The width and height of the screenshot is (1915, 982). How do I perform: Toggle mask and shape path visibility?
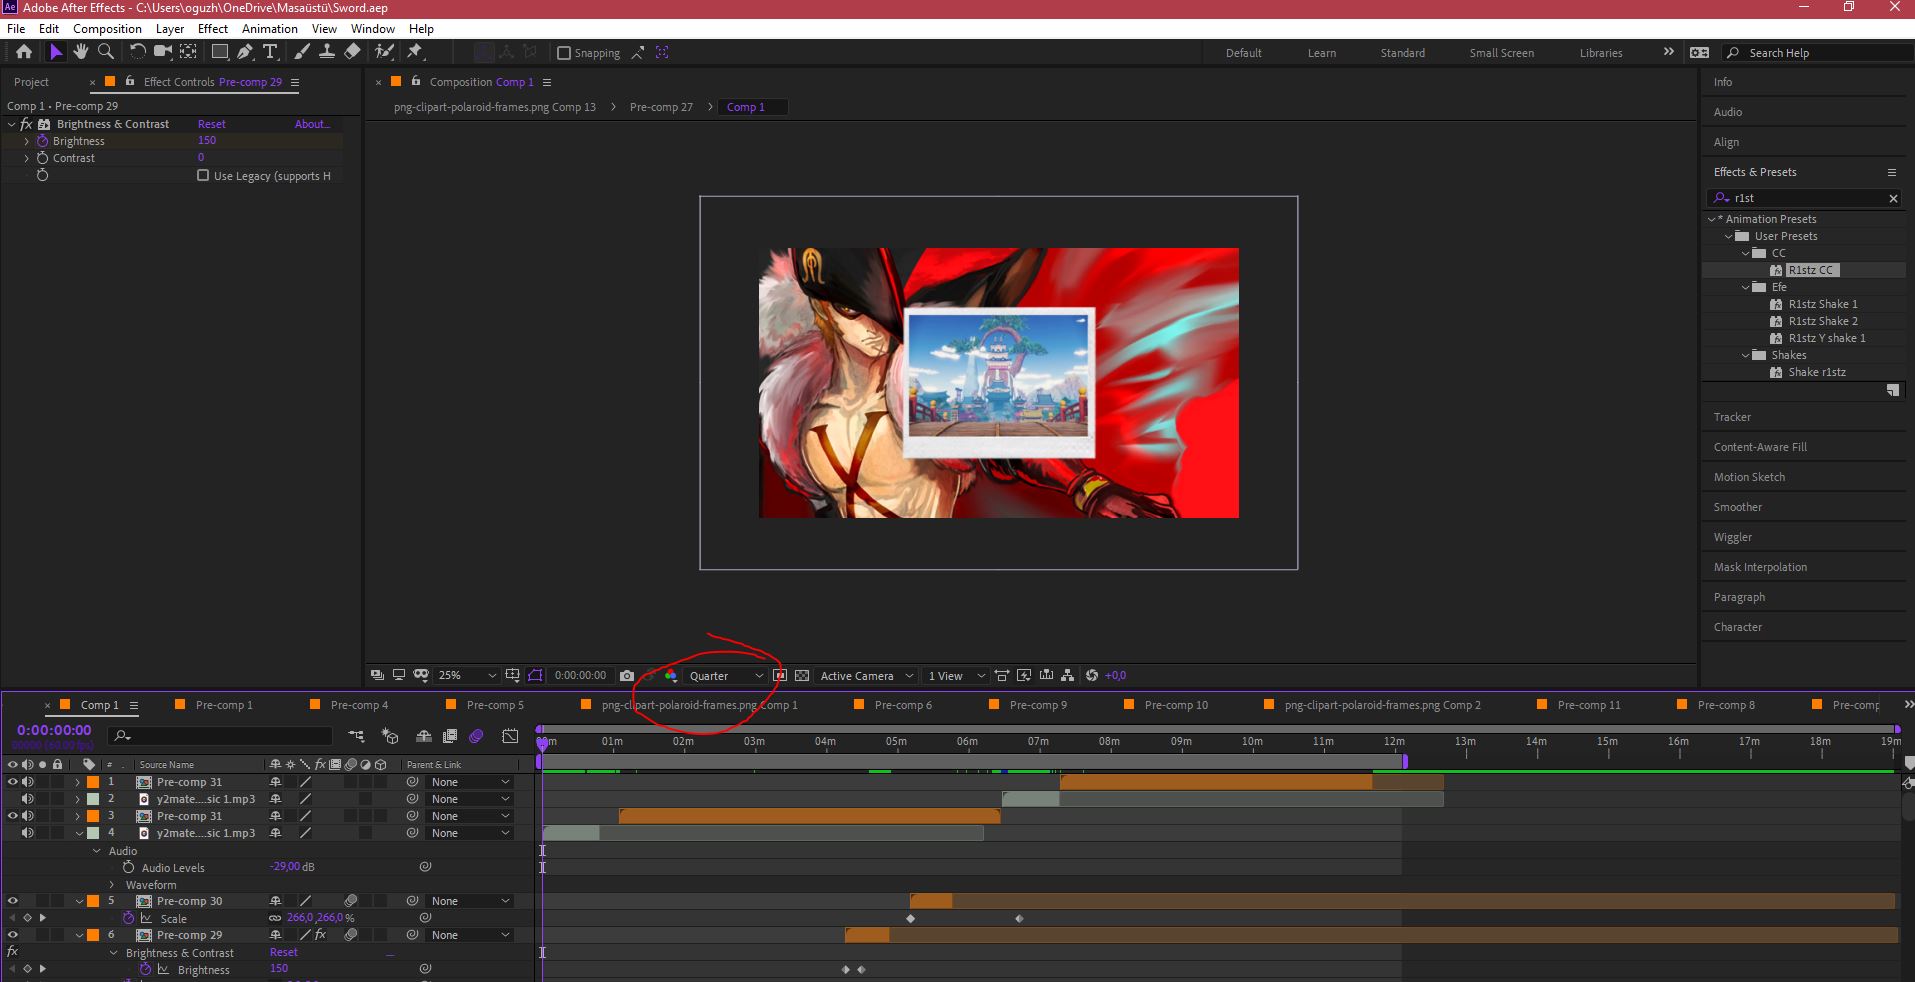[535, 676]
